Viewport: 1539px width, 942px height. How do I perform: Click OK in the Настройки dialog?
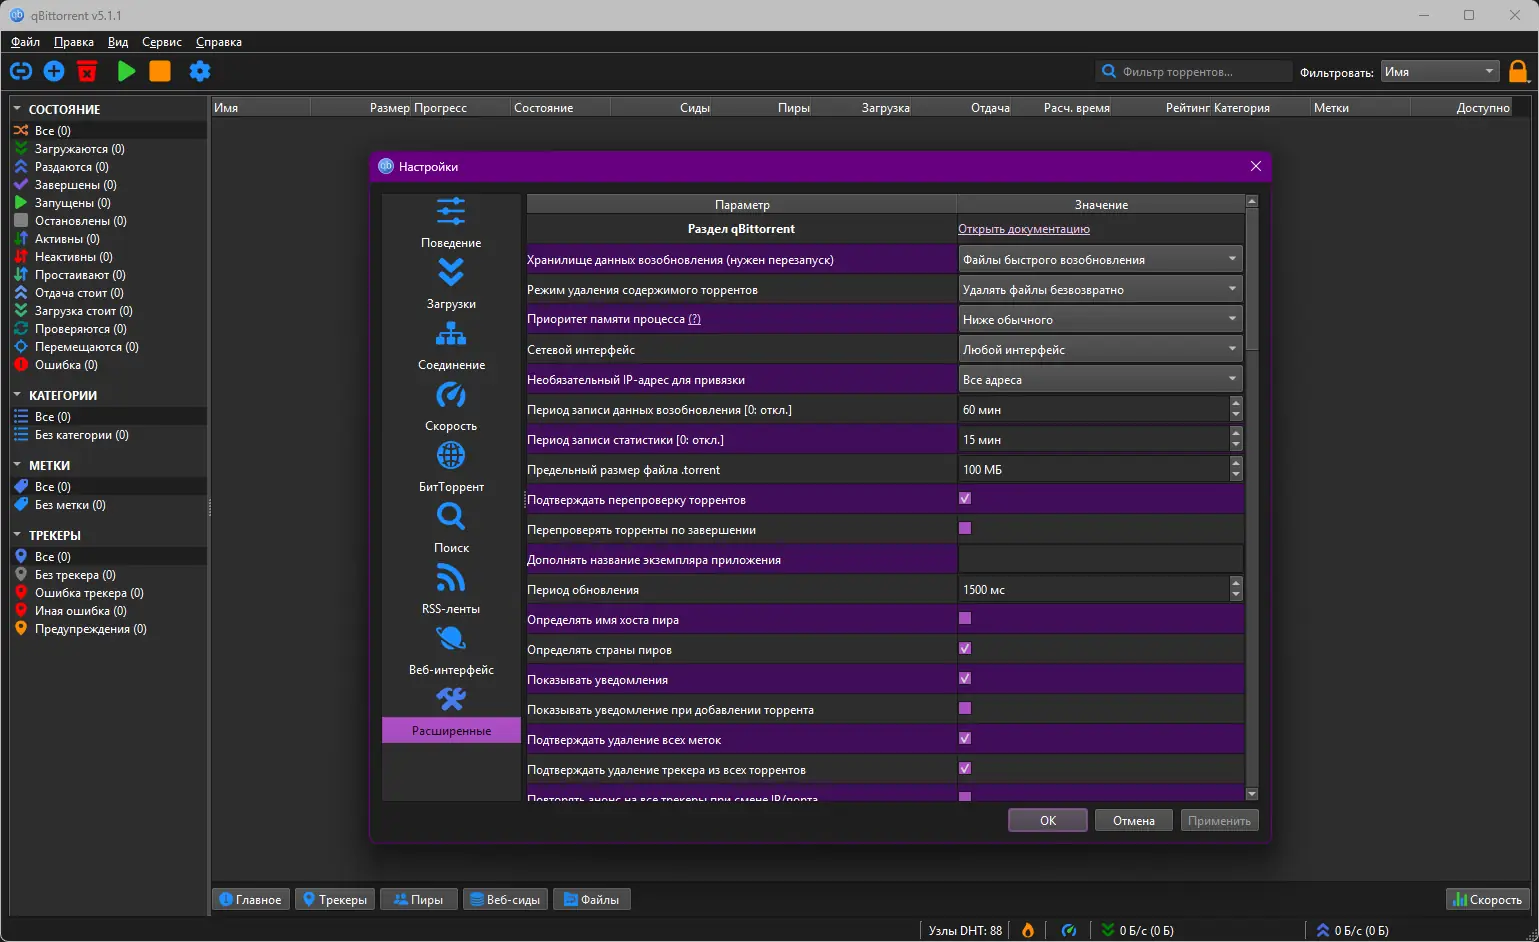point(1048,820)
